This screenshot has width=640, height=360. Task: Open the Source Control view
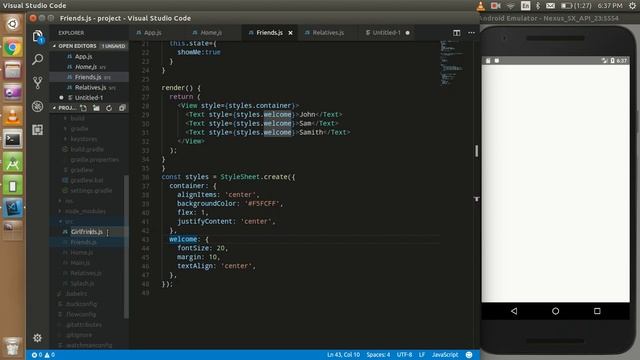[x=38, y=83]
